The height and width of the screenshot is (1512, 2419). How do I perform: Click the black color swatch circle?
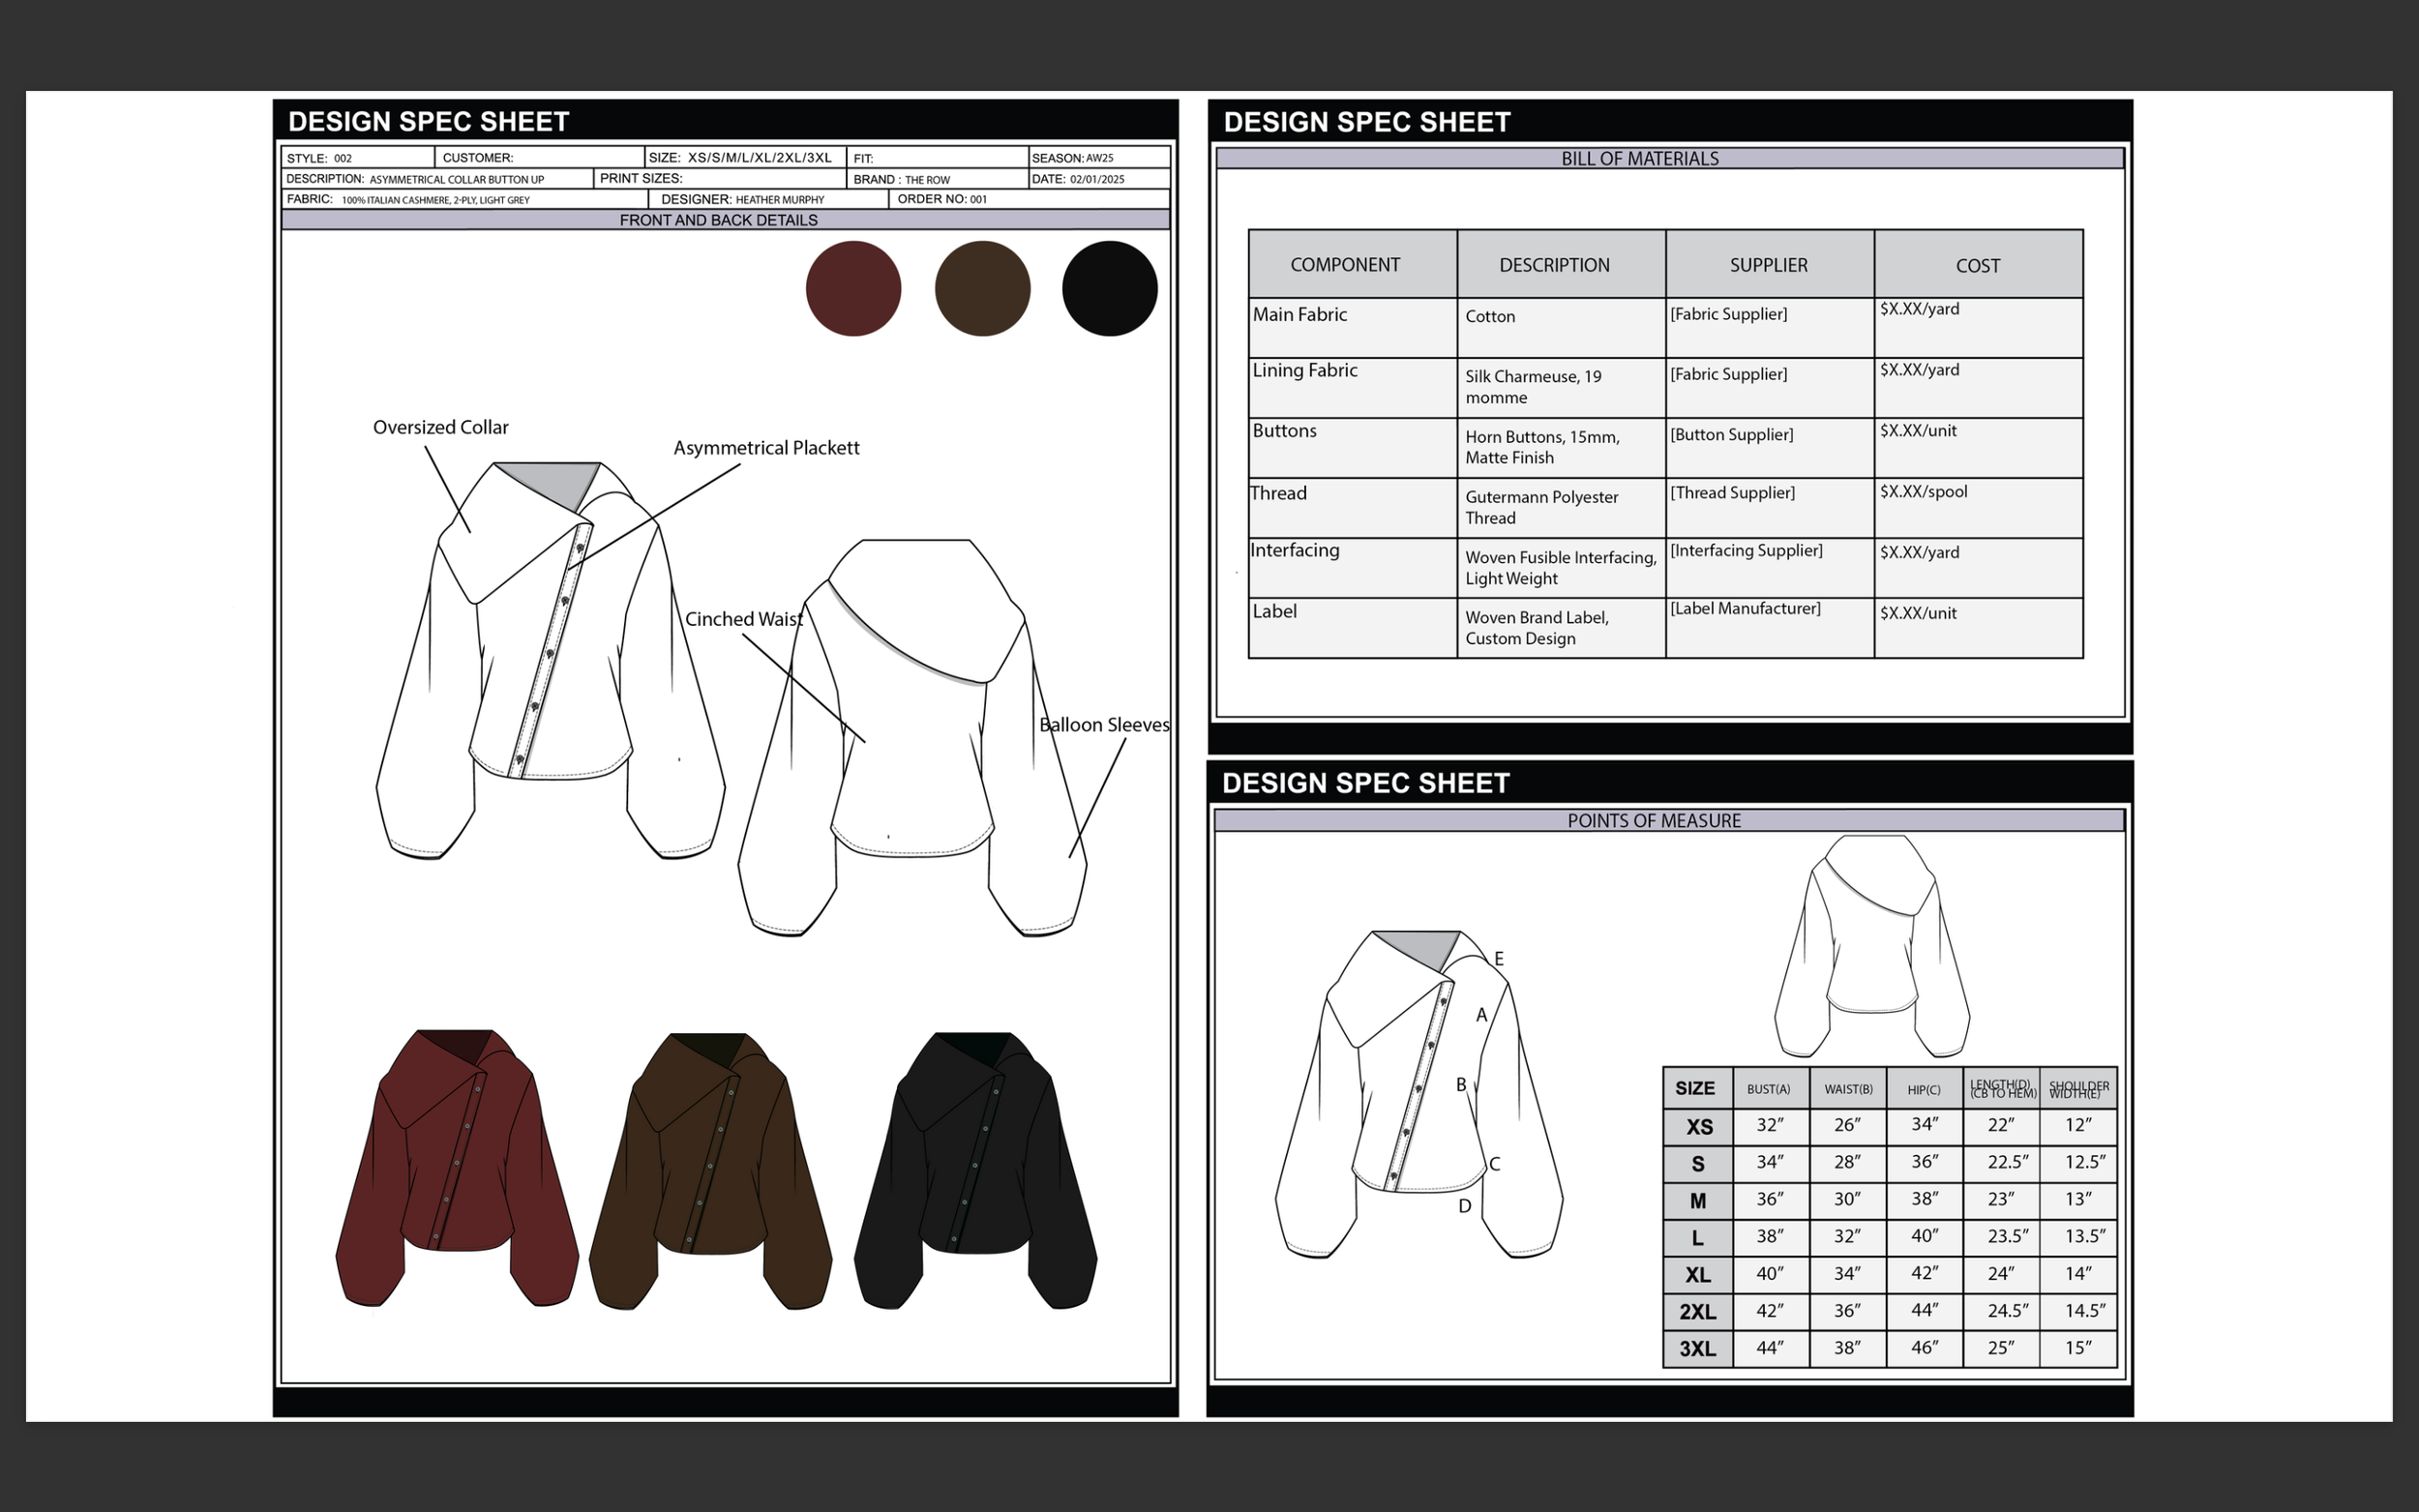click(x=1109, y=289)
